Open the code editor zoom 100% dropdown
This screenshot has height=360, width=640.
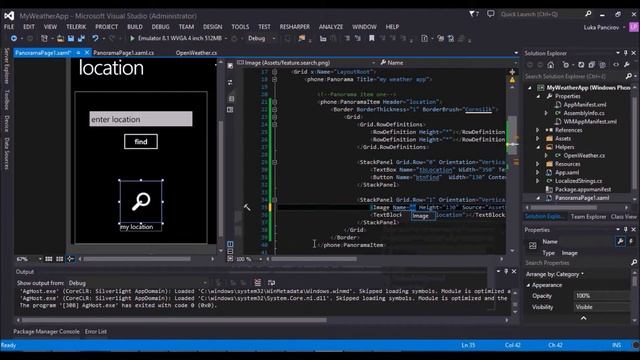pos(260,259)
